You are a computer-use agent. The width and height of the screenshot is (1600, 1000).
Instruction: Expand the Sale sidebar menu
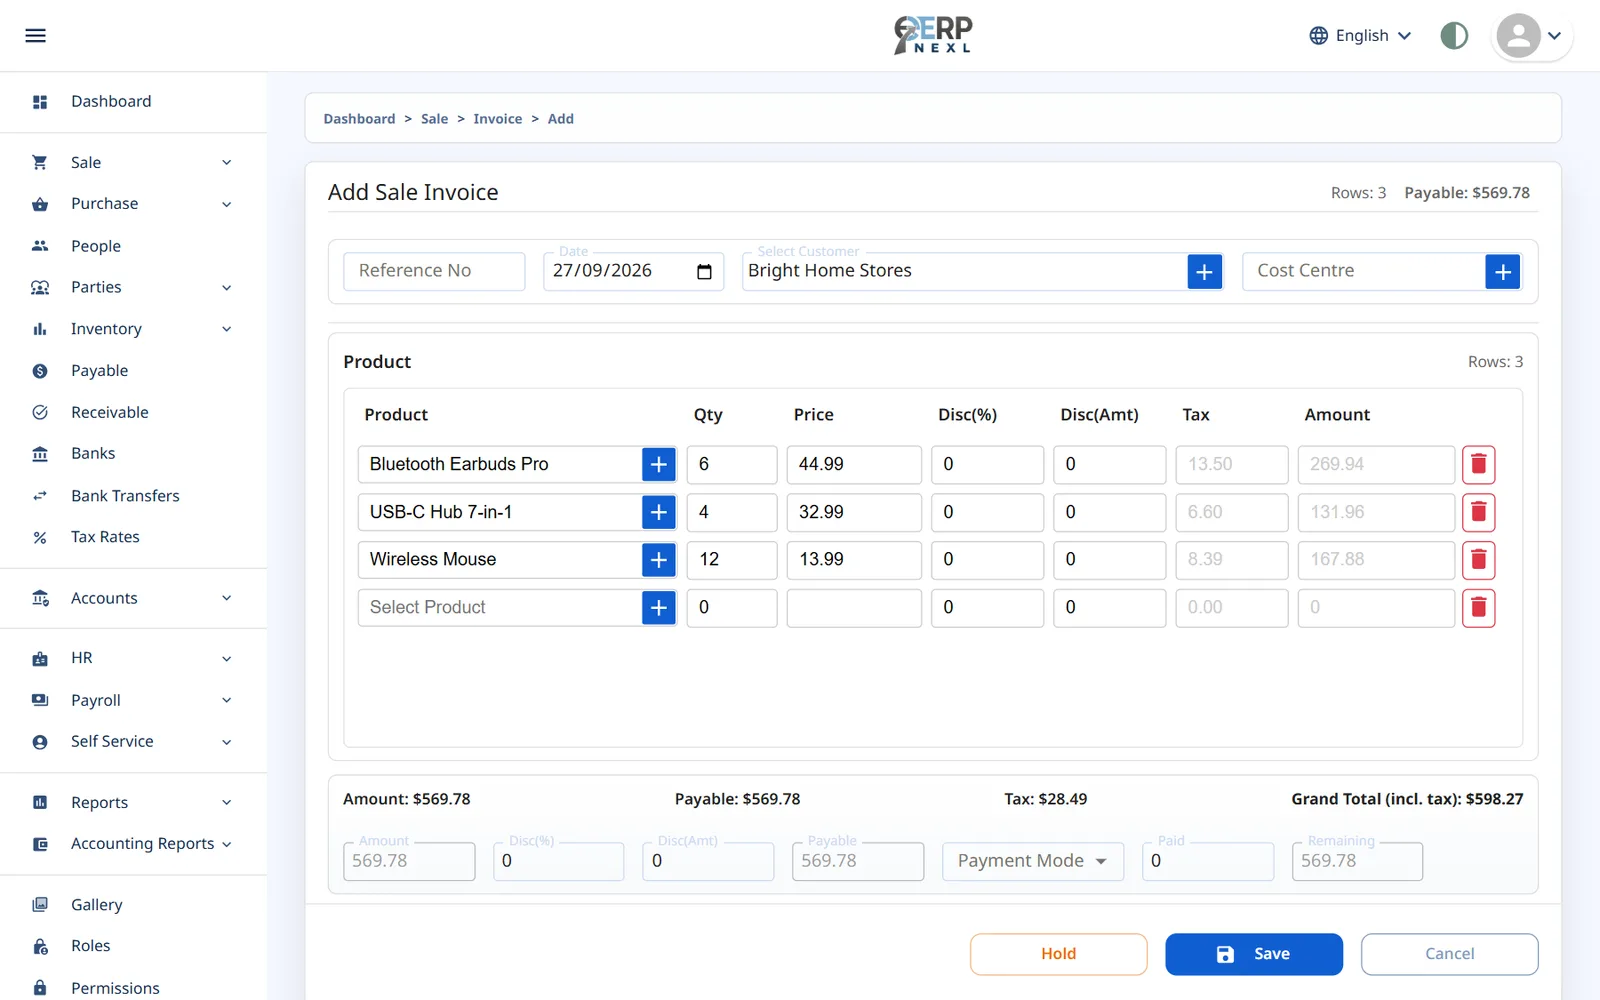coord(133,163)
